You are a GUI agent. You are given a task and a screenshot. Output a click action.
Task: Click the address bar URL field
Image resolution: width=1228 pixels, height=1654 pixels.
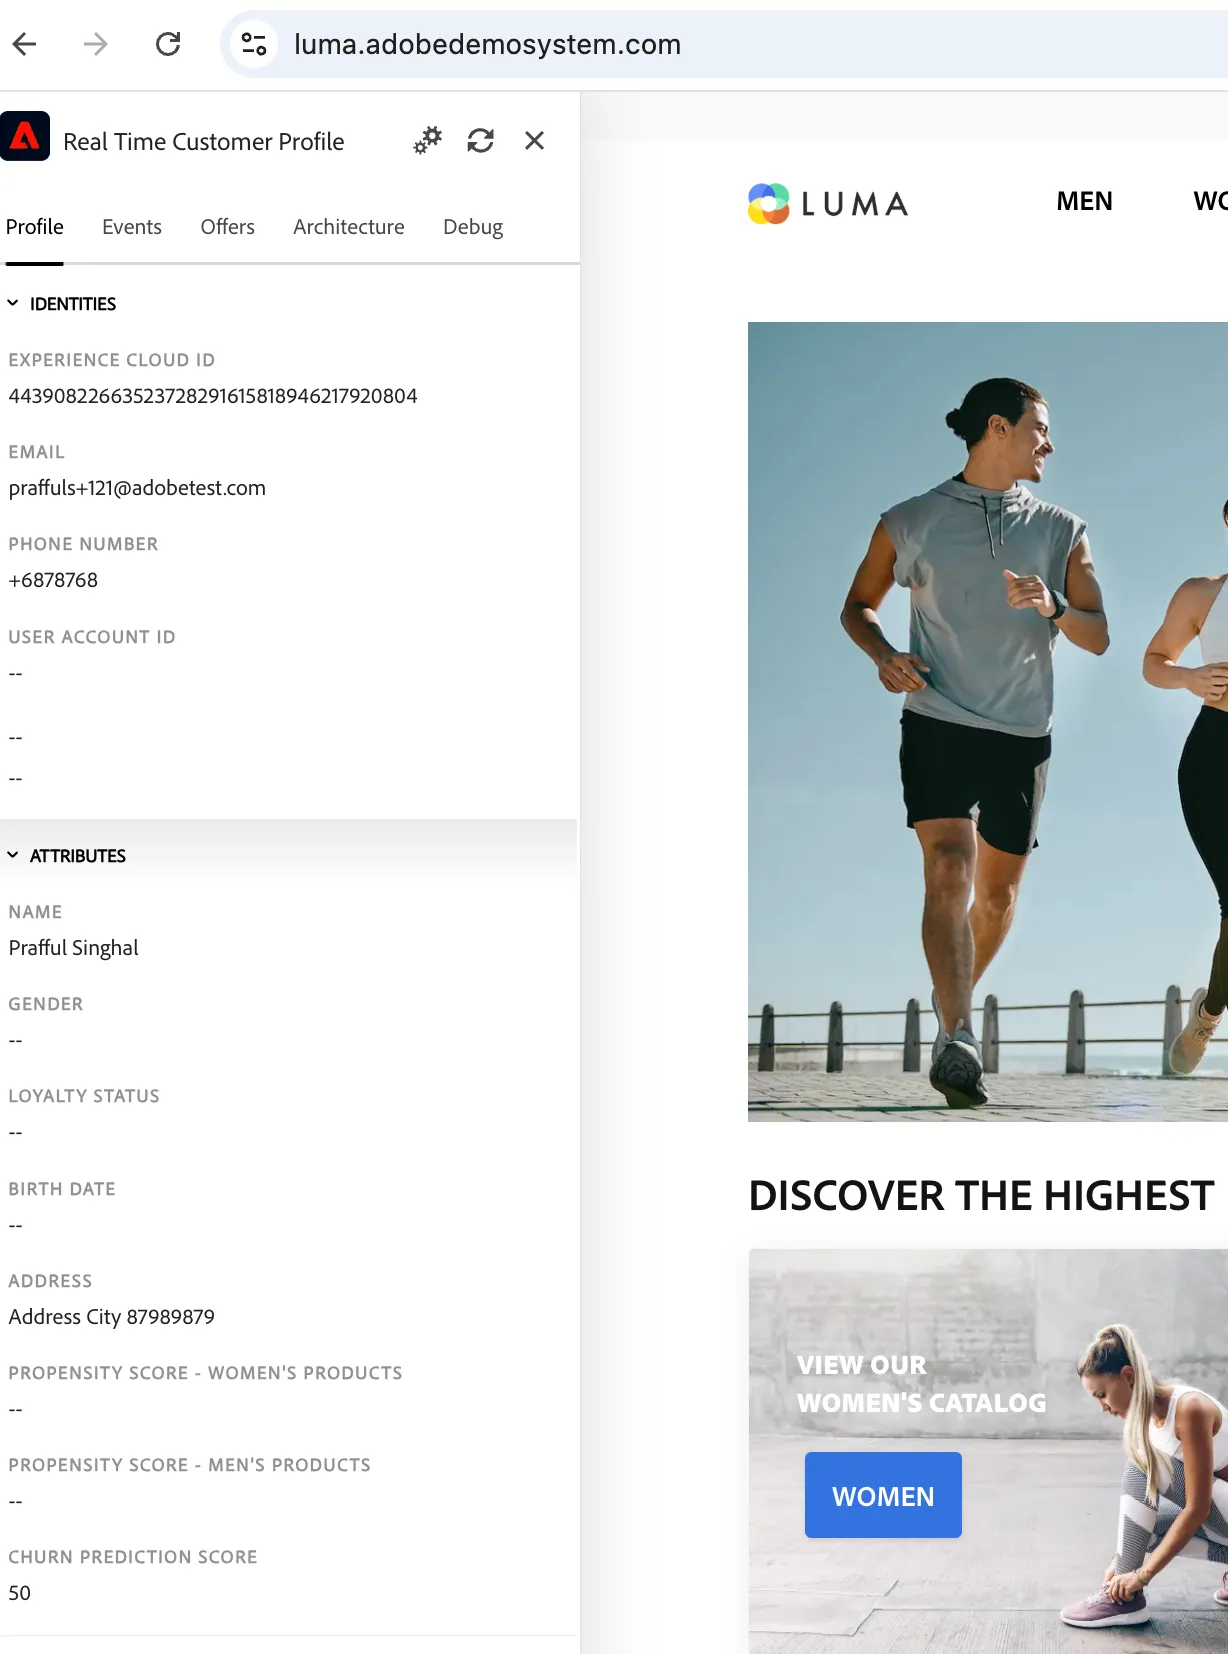click(x=725, y=44)
